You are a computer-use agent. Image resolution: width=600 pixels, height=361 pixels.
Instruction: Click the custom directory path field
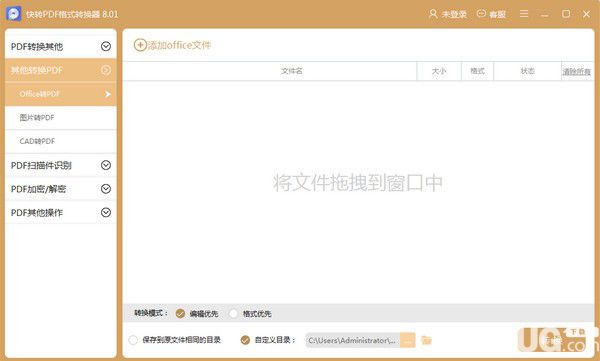click(353, 340)
